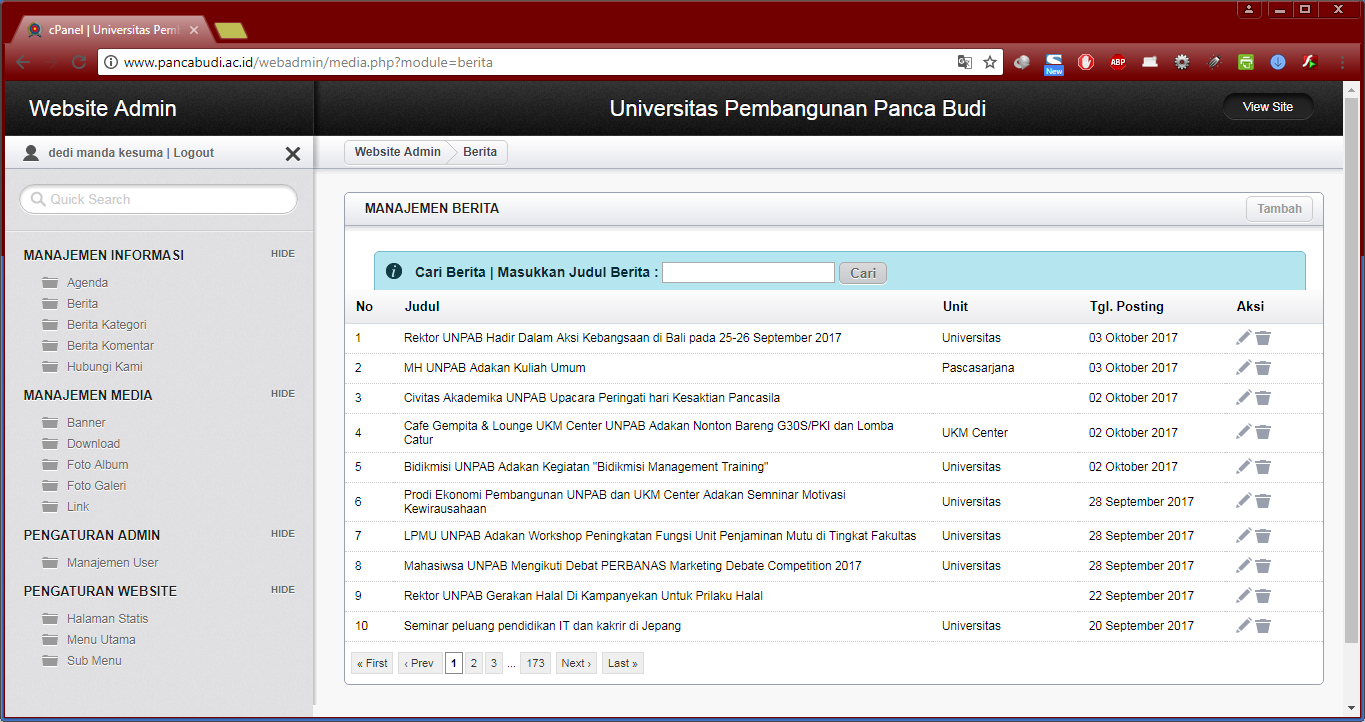Click the AdBlock Plus extension icon
This screenshot has height=722, width=1365.
click(1117, 62)
